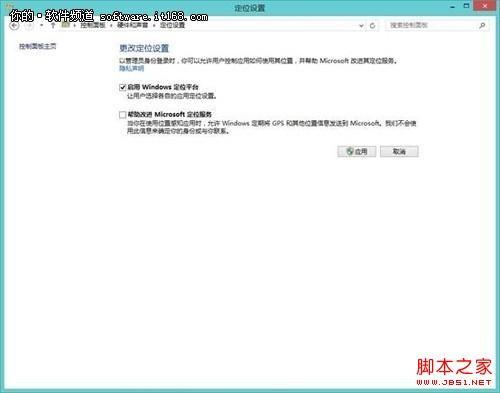Viewport: 500px width, 393px height.
Task: Click the 取消 button
Action: pos(399,152)
